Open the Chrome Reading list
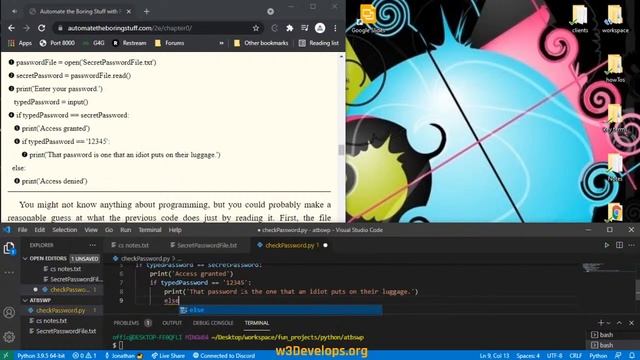Viewport: 640px width, 360px height. point(319,43)
